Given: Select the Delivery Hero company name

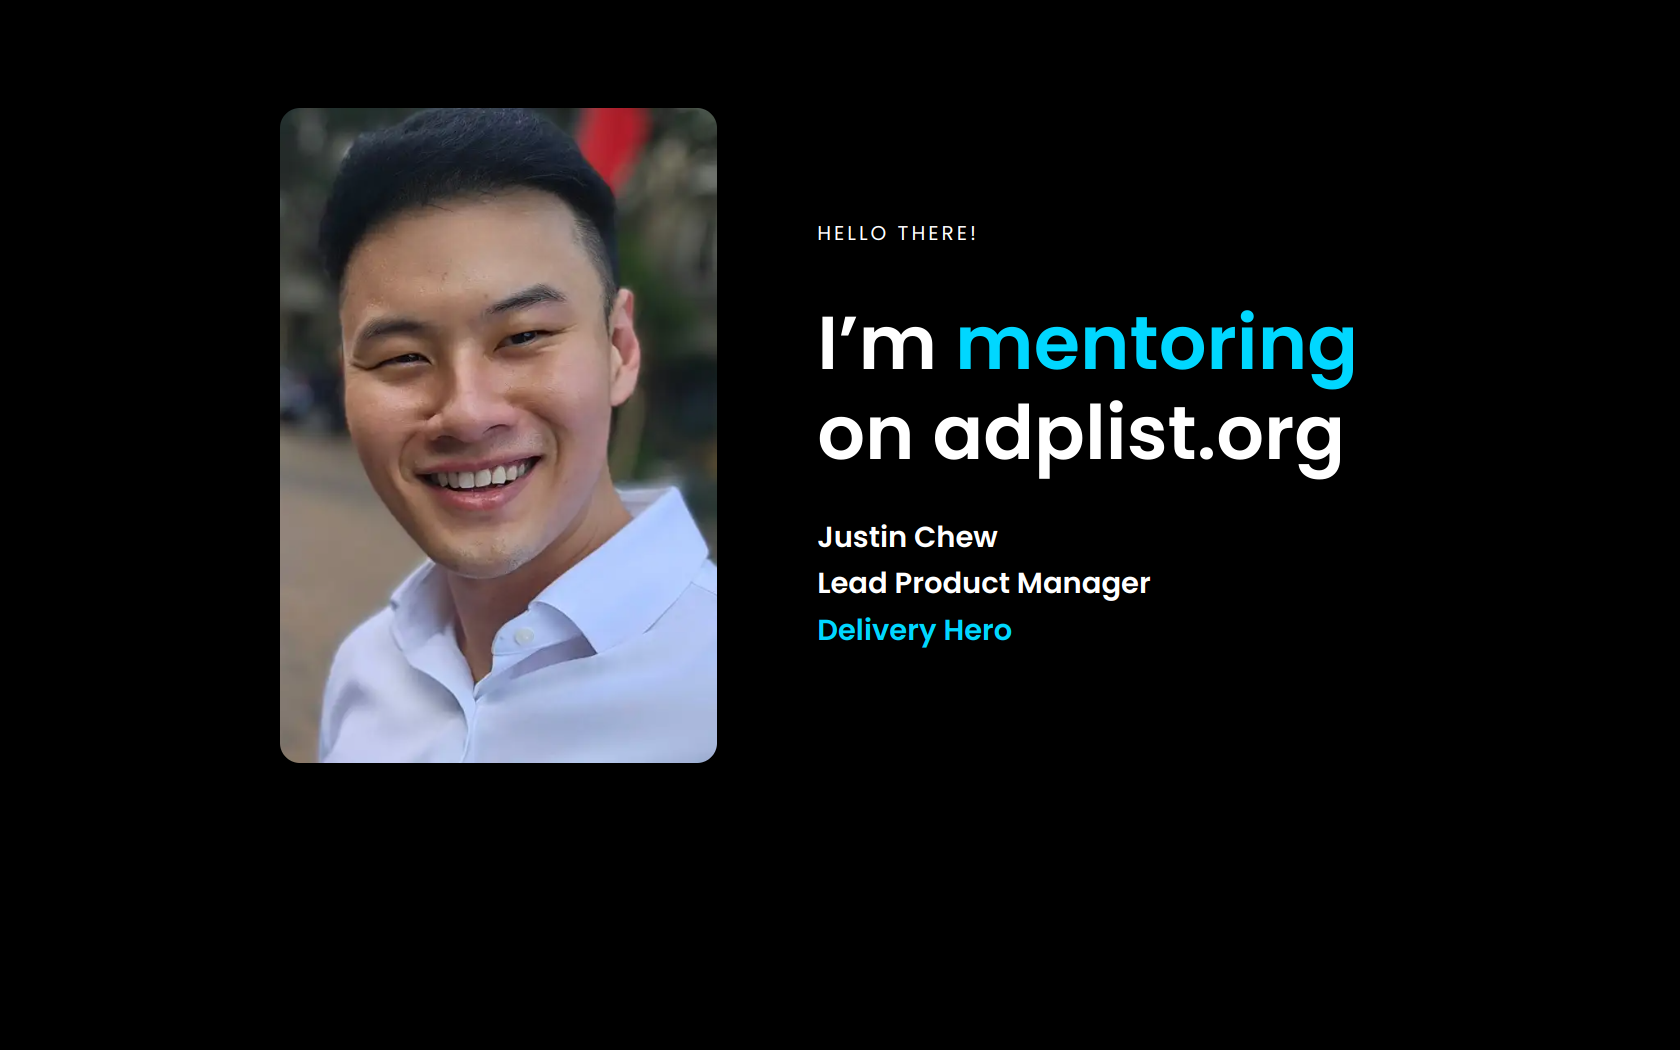Looking at the screenshot, I should (x=914, y=630).
